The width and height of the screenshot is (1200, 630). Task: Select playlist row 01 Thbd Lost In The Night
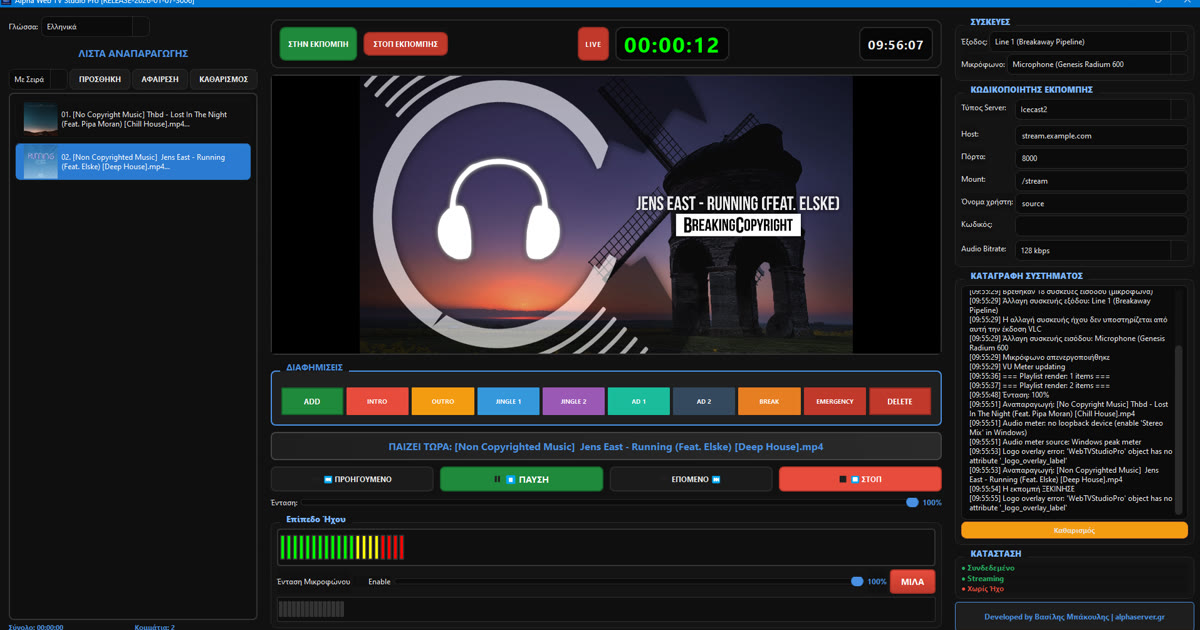coord(133,119)
